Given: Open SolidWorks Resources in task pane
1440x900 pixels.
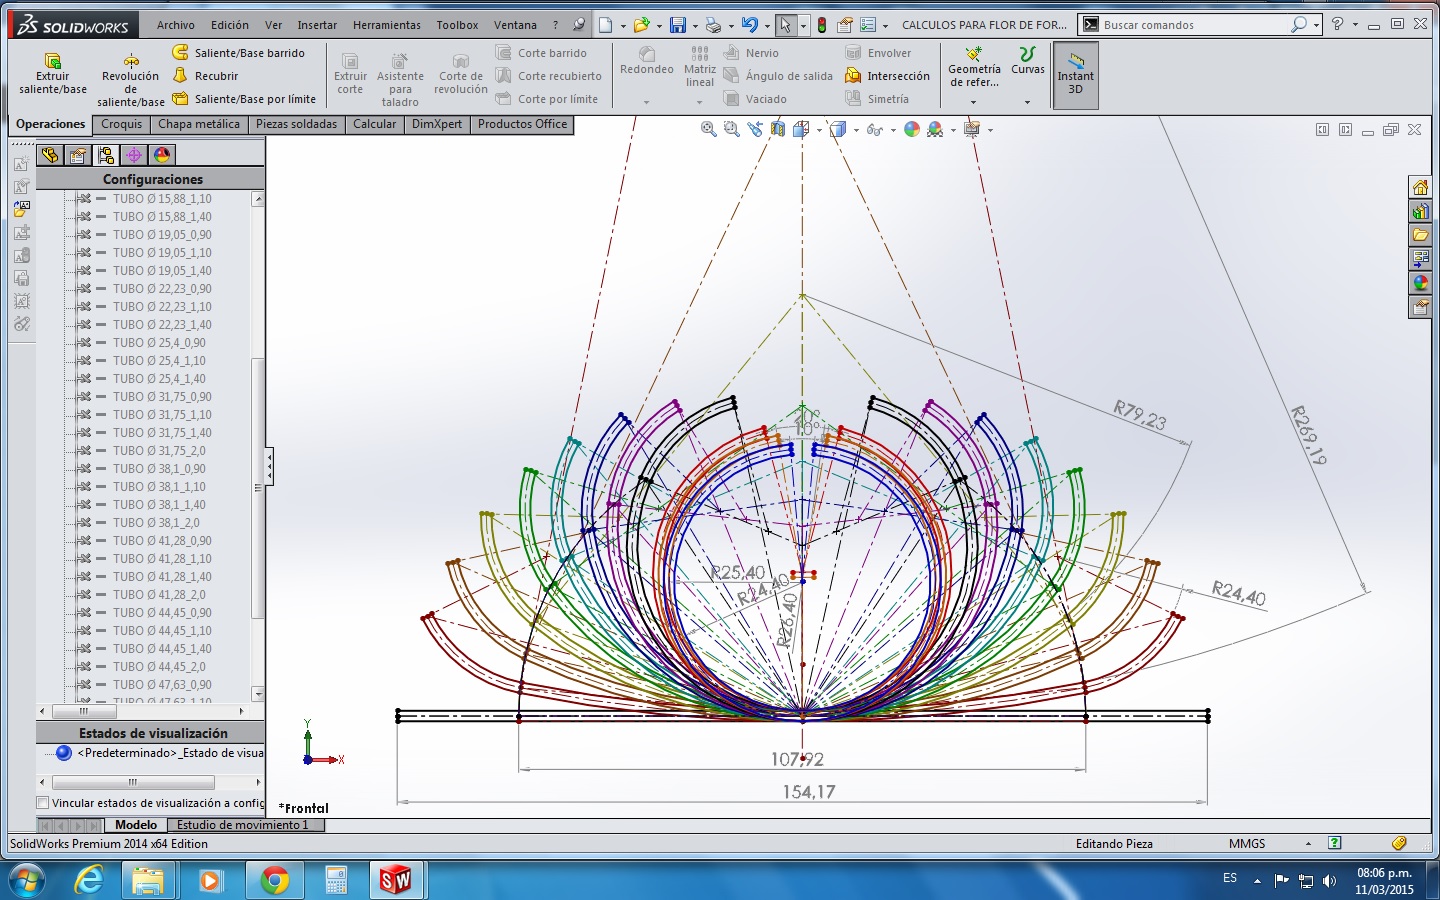Looking at the screenshot, I should tap(1420, 187).
